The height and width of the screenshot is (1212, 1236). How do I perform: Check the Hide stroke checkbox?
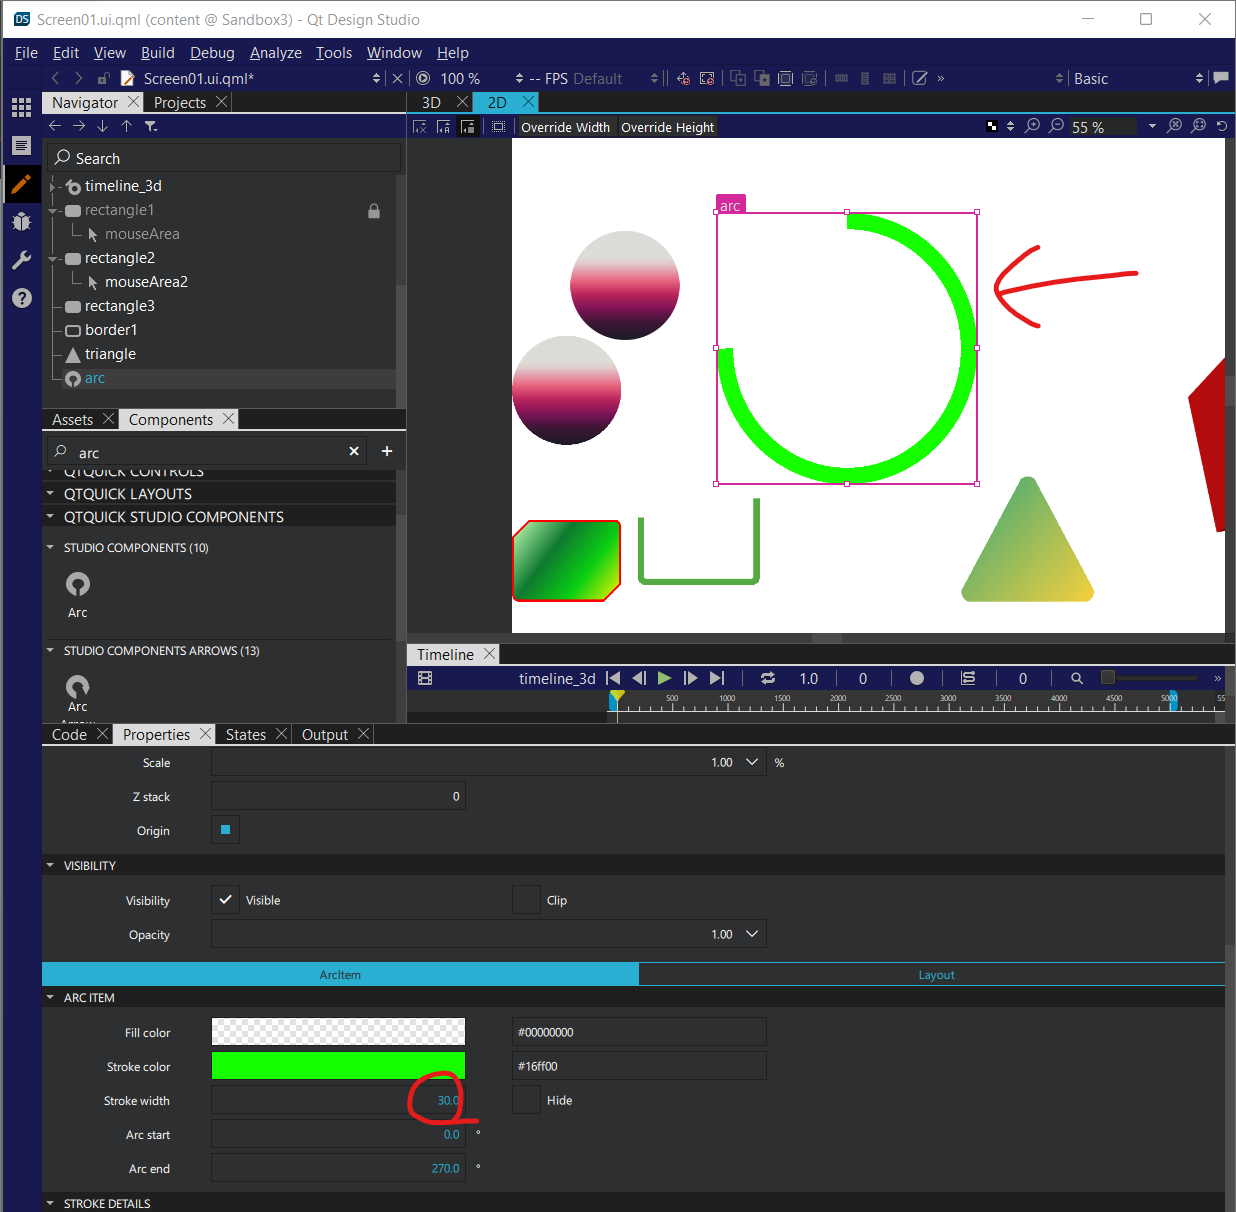(x=526, y=1100)
